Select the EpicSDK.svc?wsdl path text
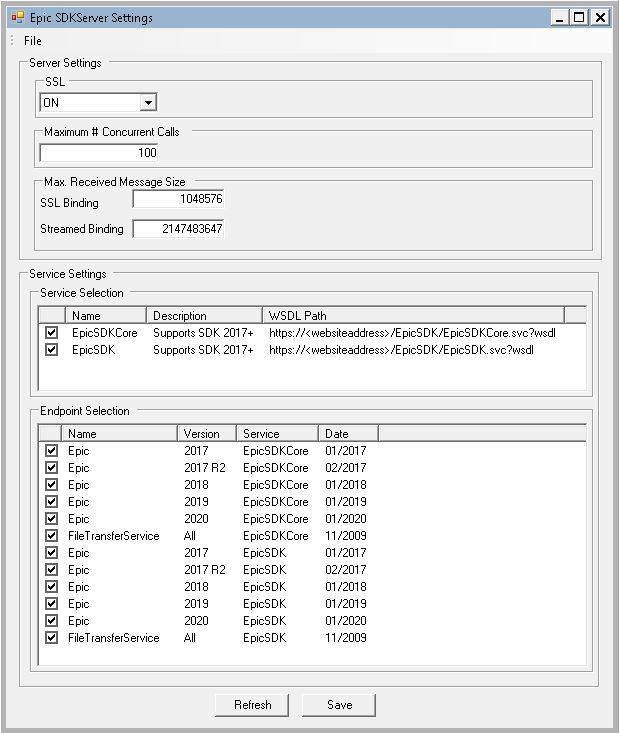619x733 pixels. click(x=401, y=350)
